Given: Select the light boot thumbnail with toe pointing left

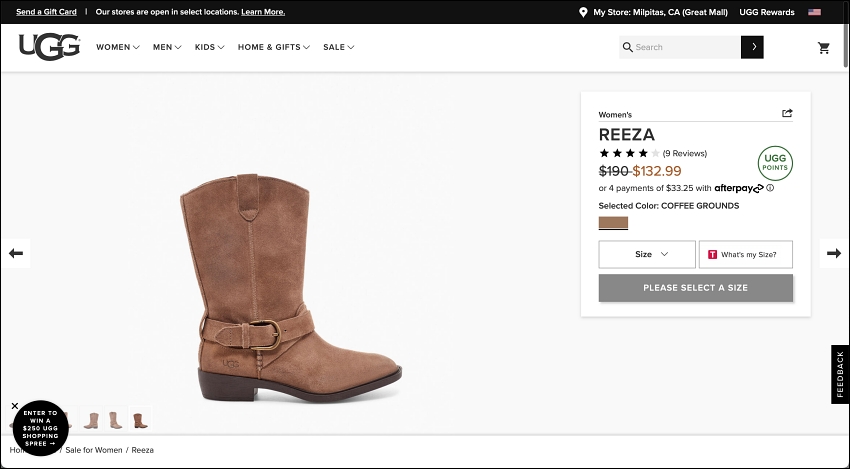Looking at the screenshot, I should tap(91, 420).
